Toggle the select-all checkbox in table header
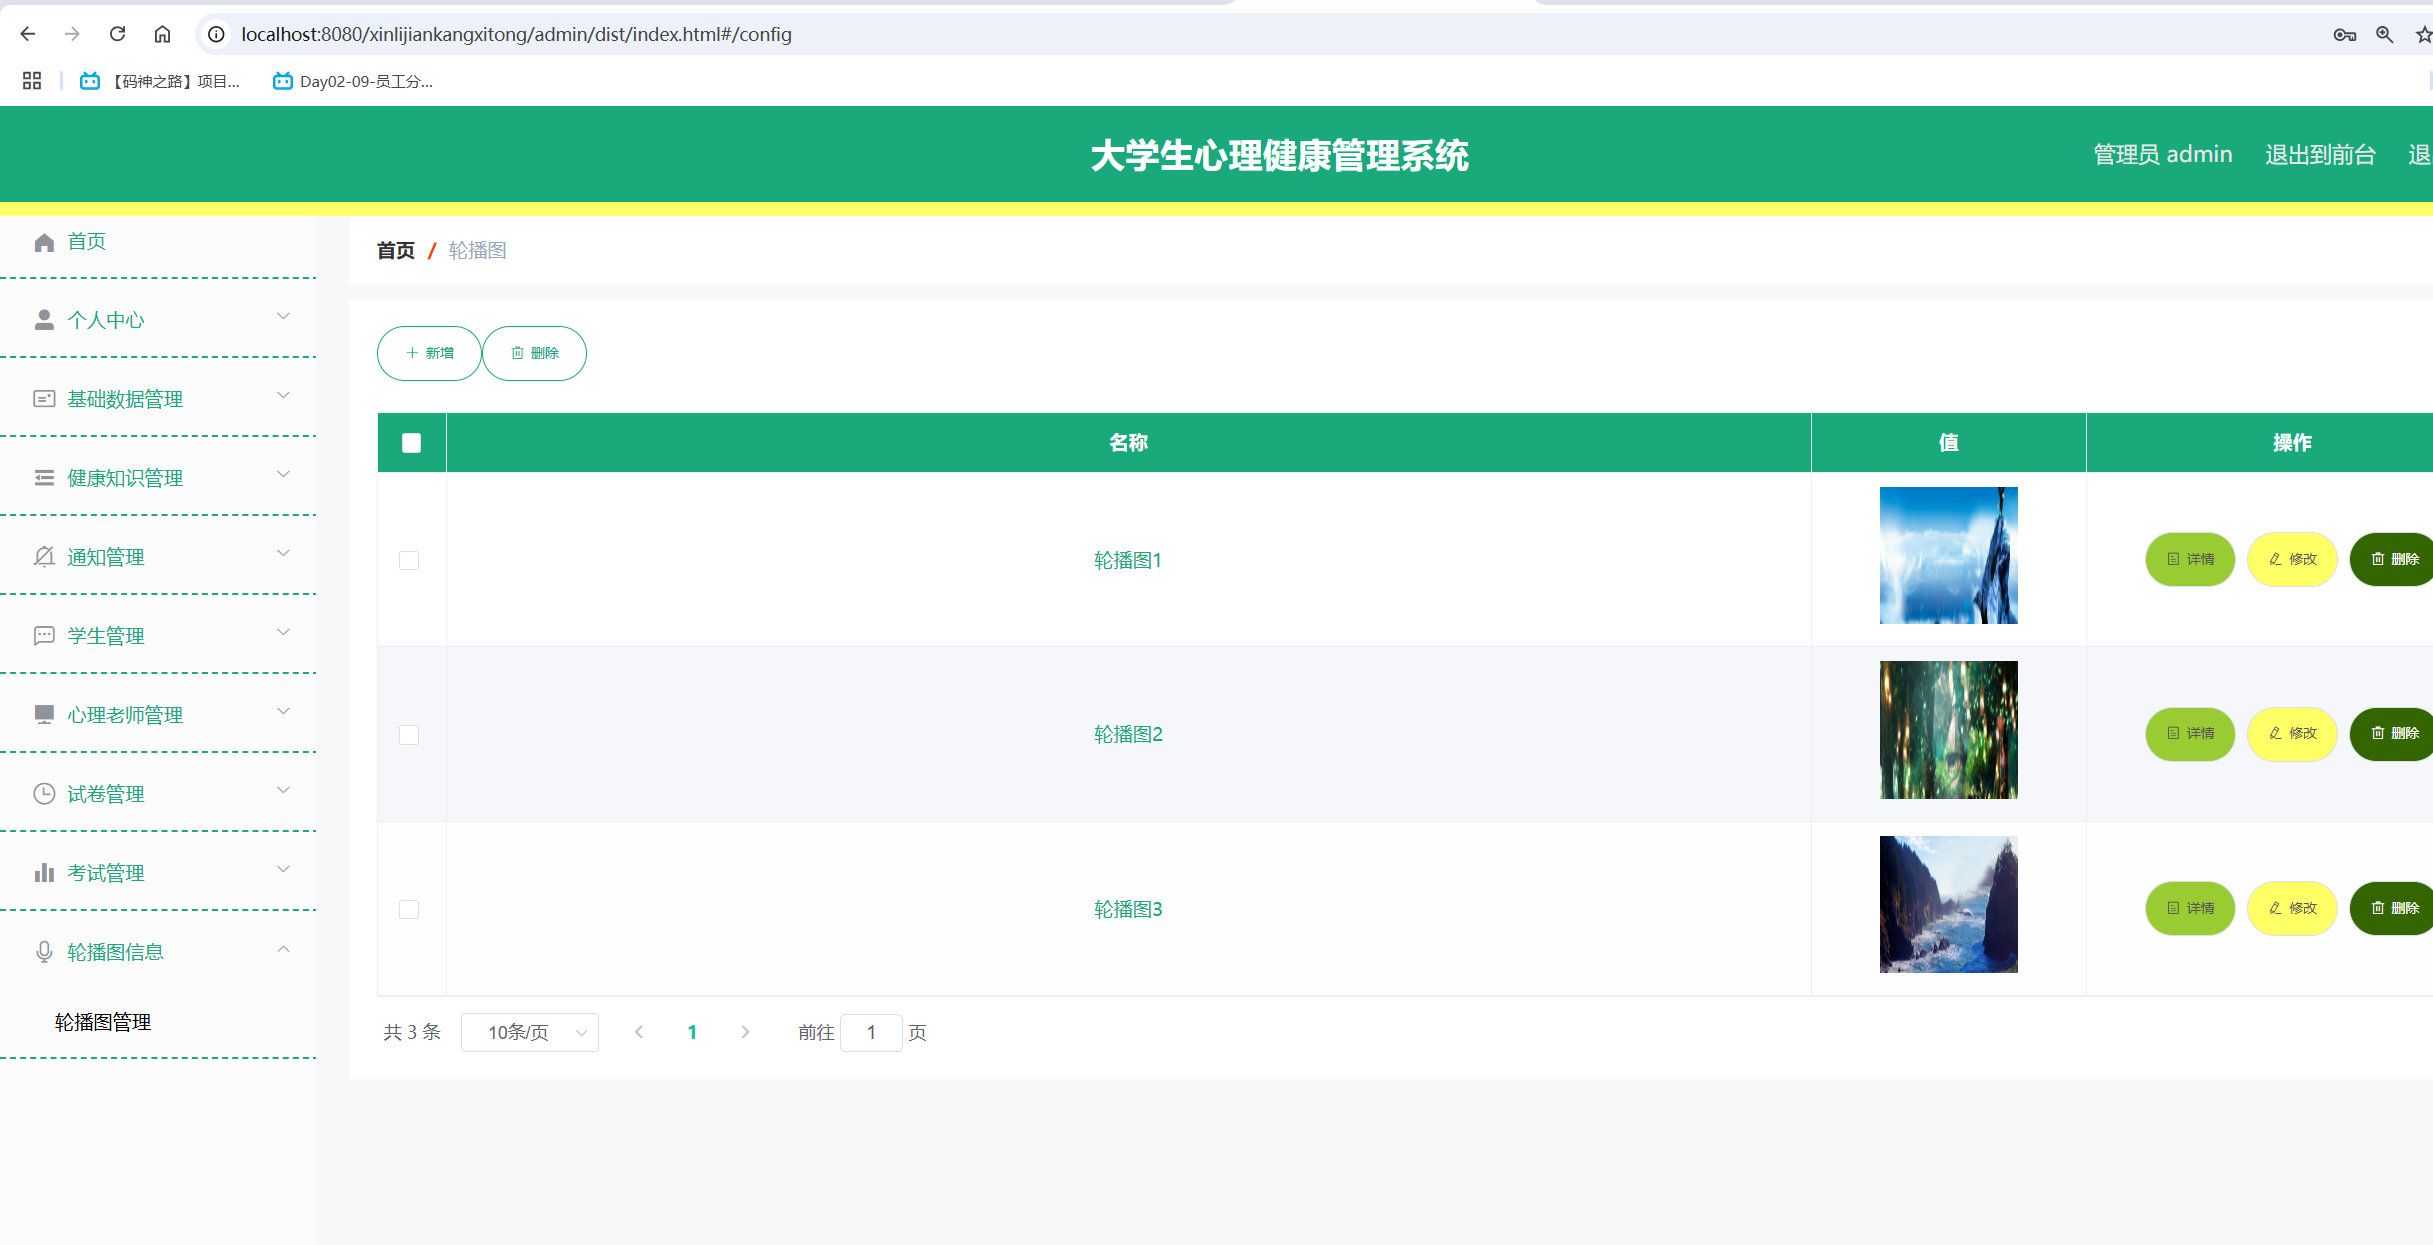Screen dimensions: 2433x1245 [x=411, y=443]
